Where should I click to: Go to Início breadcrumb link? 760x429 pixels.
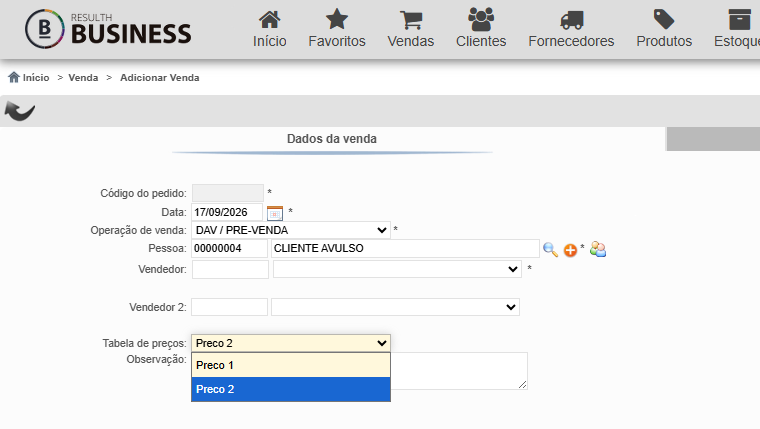(x=36, y=78)
